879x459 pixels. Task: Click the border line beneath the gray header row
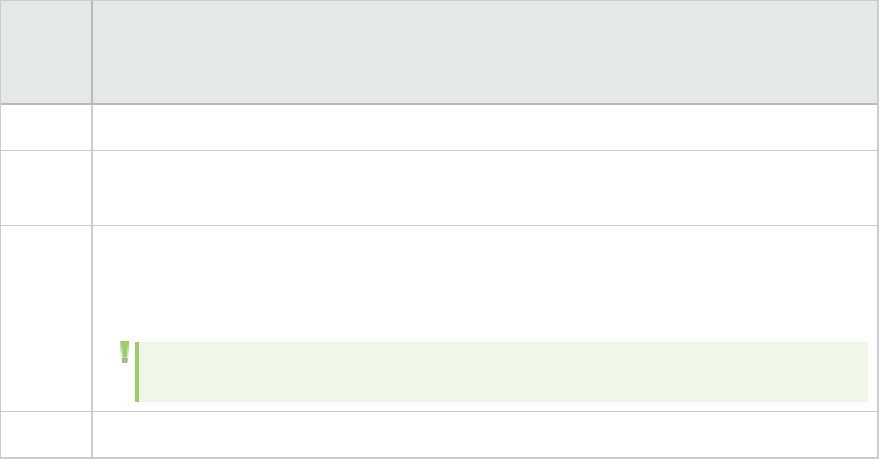[x=478, y=104]
